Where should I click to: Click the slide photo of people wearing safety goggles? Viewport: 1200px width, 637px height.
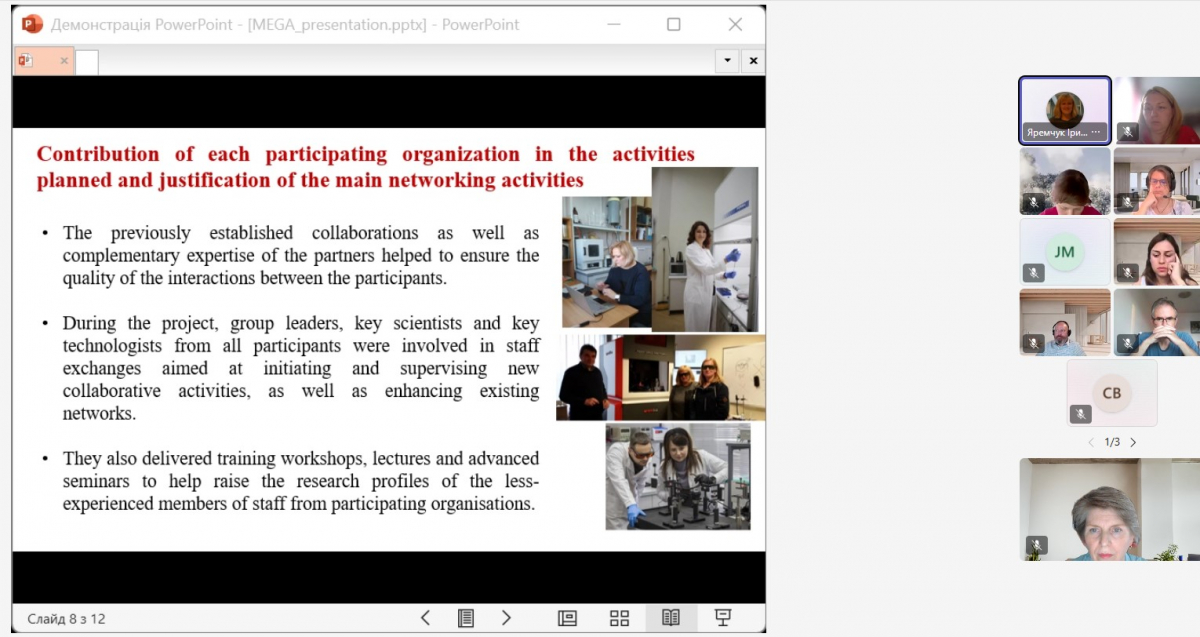[x=661, y=377]
